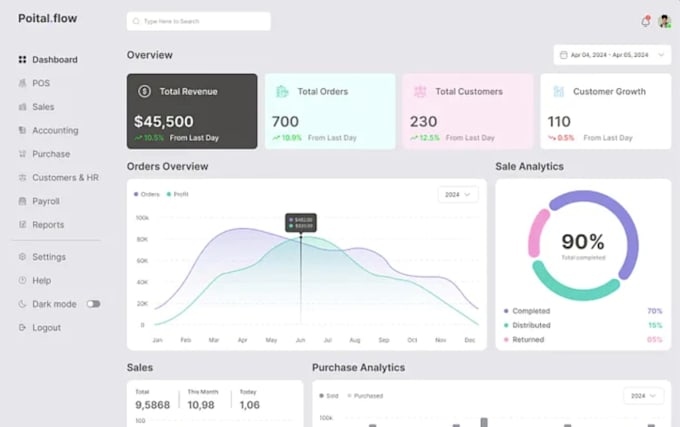Select the Total Customers card
Viewport: 680px width, 427px height.
pyautogui.click(x=468, y=111)
